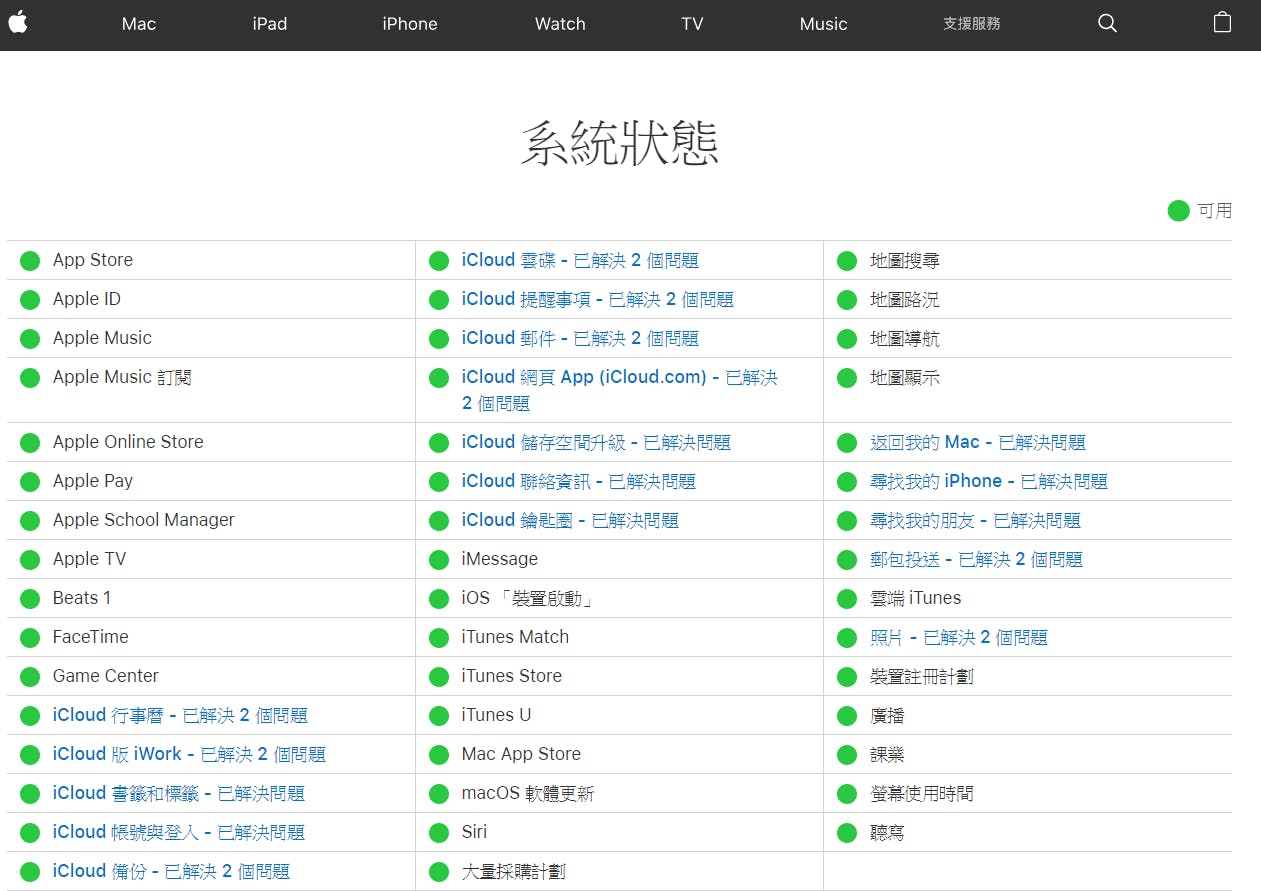Click the iOS 「裝置啟動」 entry
Image resolution: width=1261 pixels, height=891 pixels.
pos(528,598)
